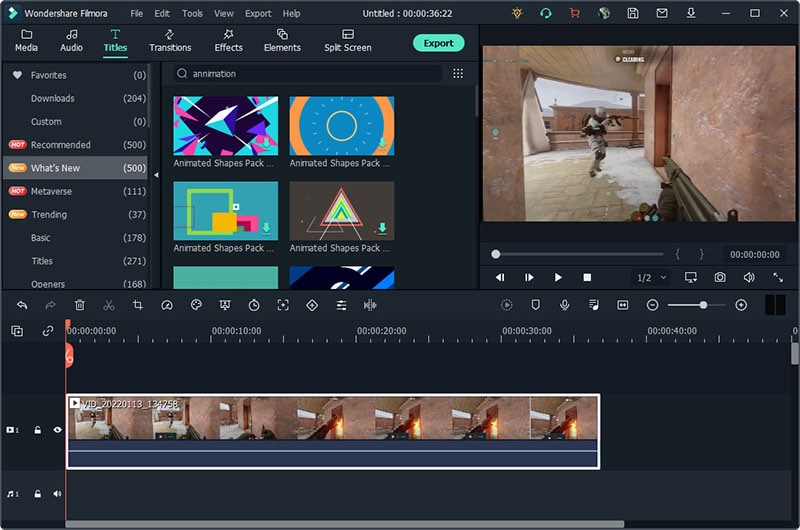Open the Speed control tool
Viewport: 800px width, 530px height.
coord(167,305)
